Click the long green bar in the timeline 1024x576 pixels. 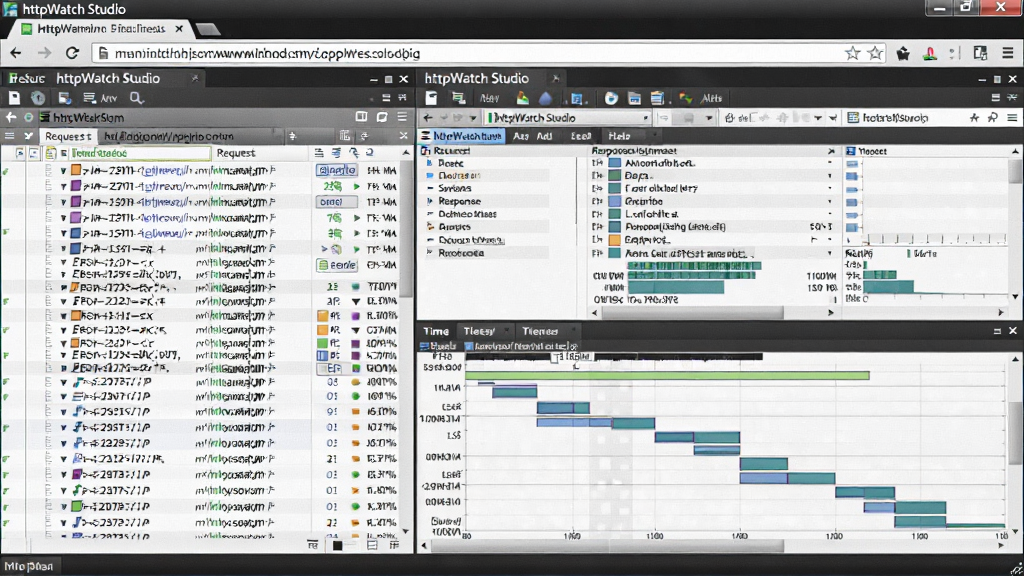[x=667, y=376]
